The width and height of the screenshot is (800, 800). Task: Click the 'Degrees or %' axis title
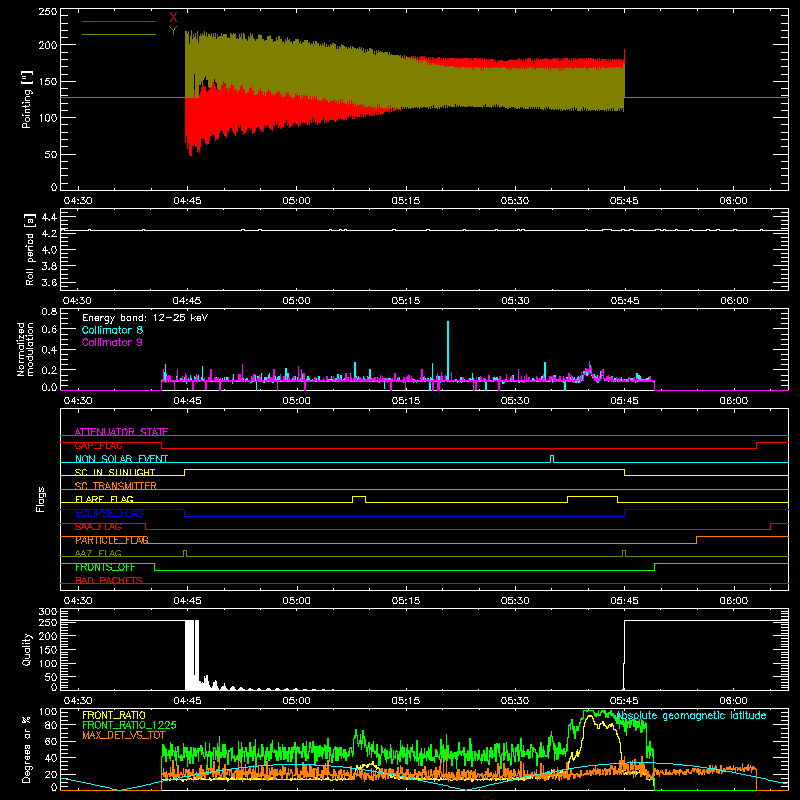pos(27,749)
